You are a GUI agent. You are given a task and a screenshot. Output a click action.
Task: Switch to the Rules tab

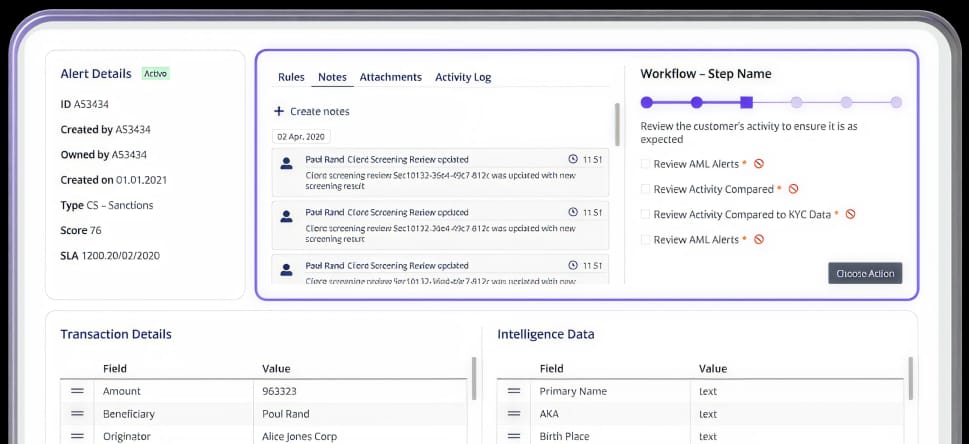[291, 77]
